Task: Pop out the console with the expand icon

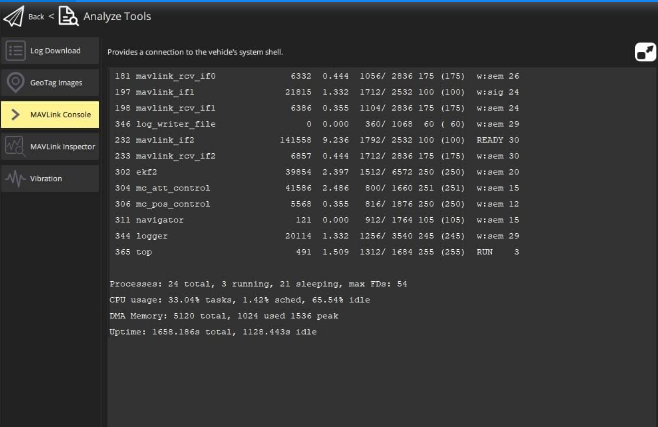Action: pyautogui.click(x=645, y=51)
